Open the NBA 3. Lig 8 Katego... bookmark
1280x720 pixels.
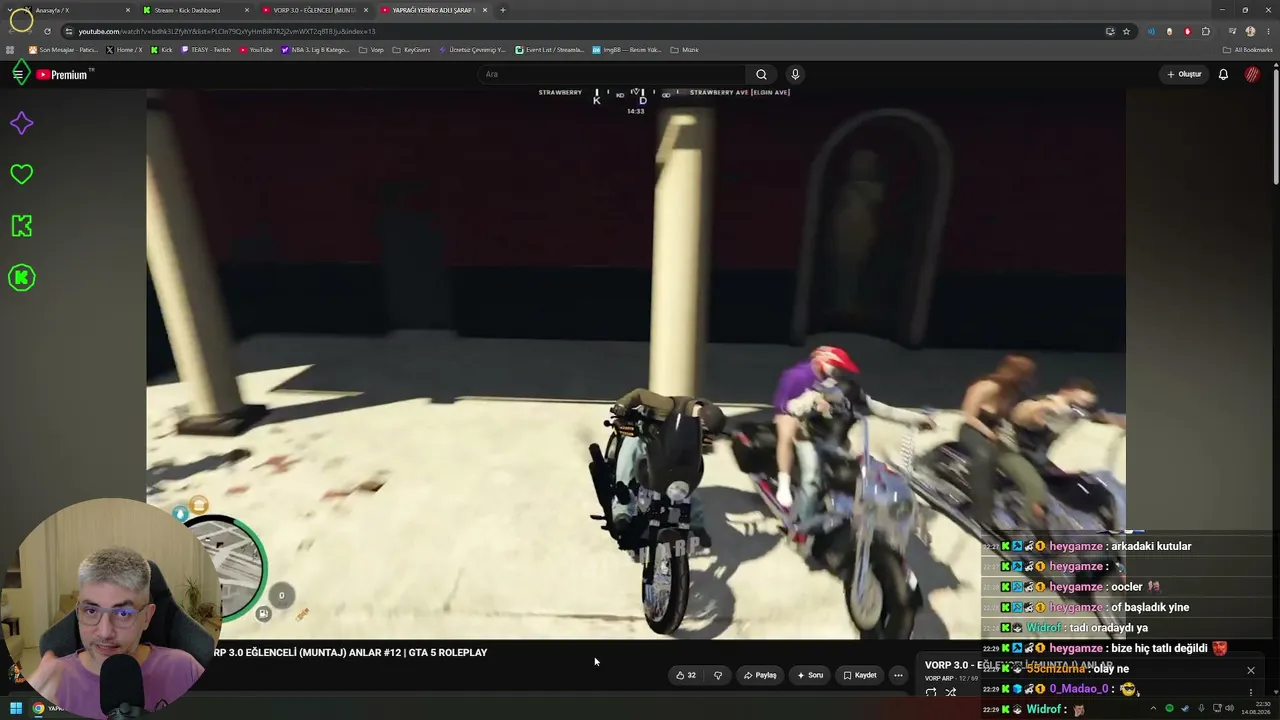[315, 50]
